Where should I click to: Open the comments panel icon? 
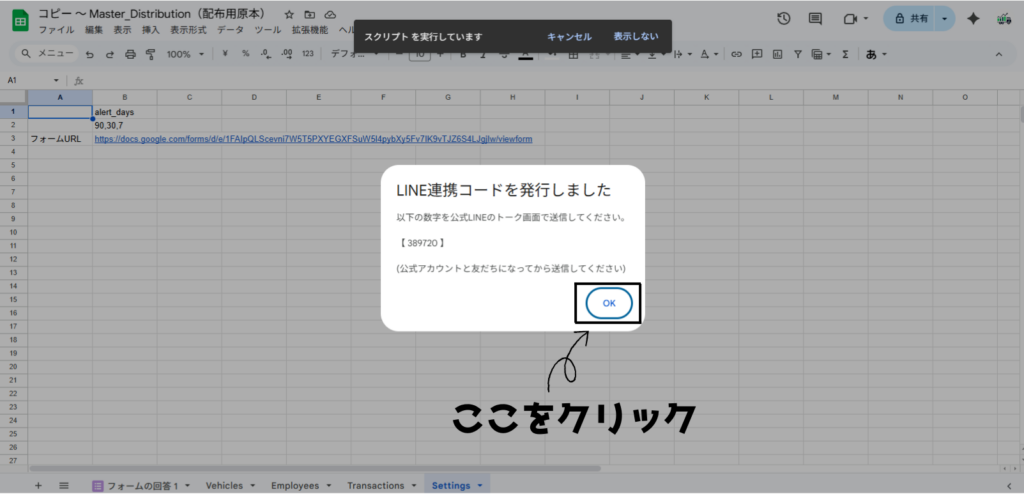[x=815, y=19]
